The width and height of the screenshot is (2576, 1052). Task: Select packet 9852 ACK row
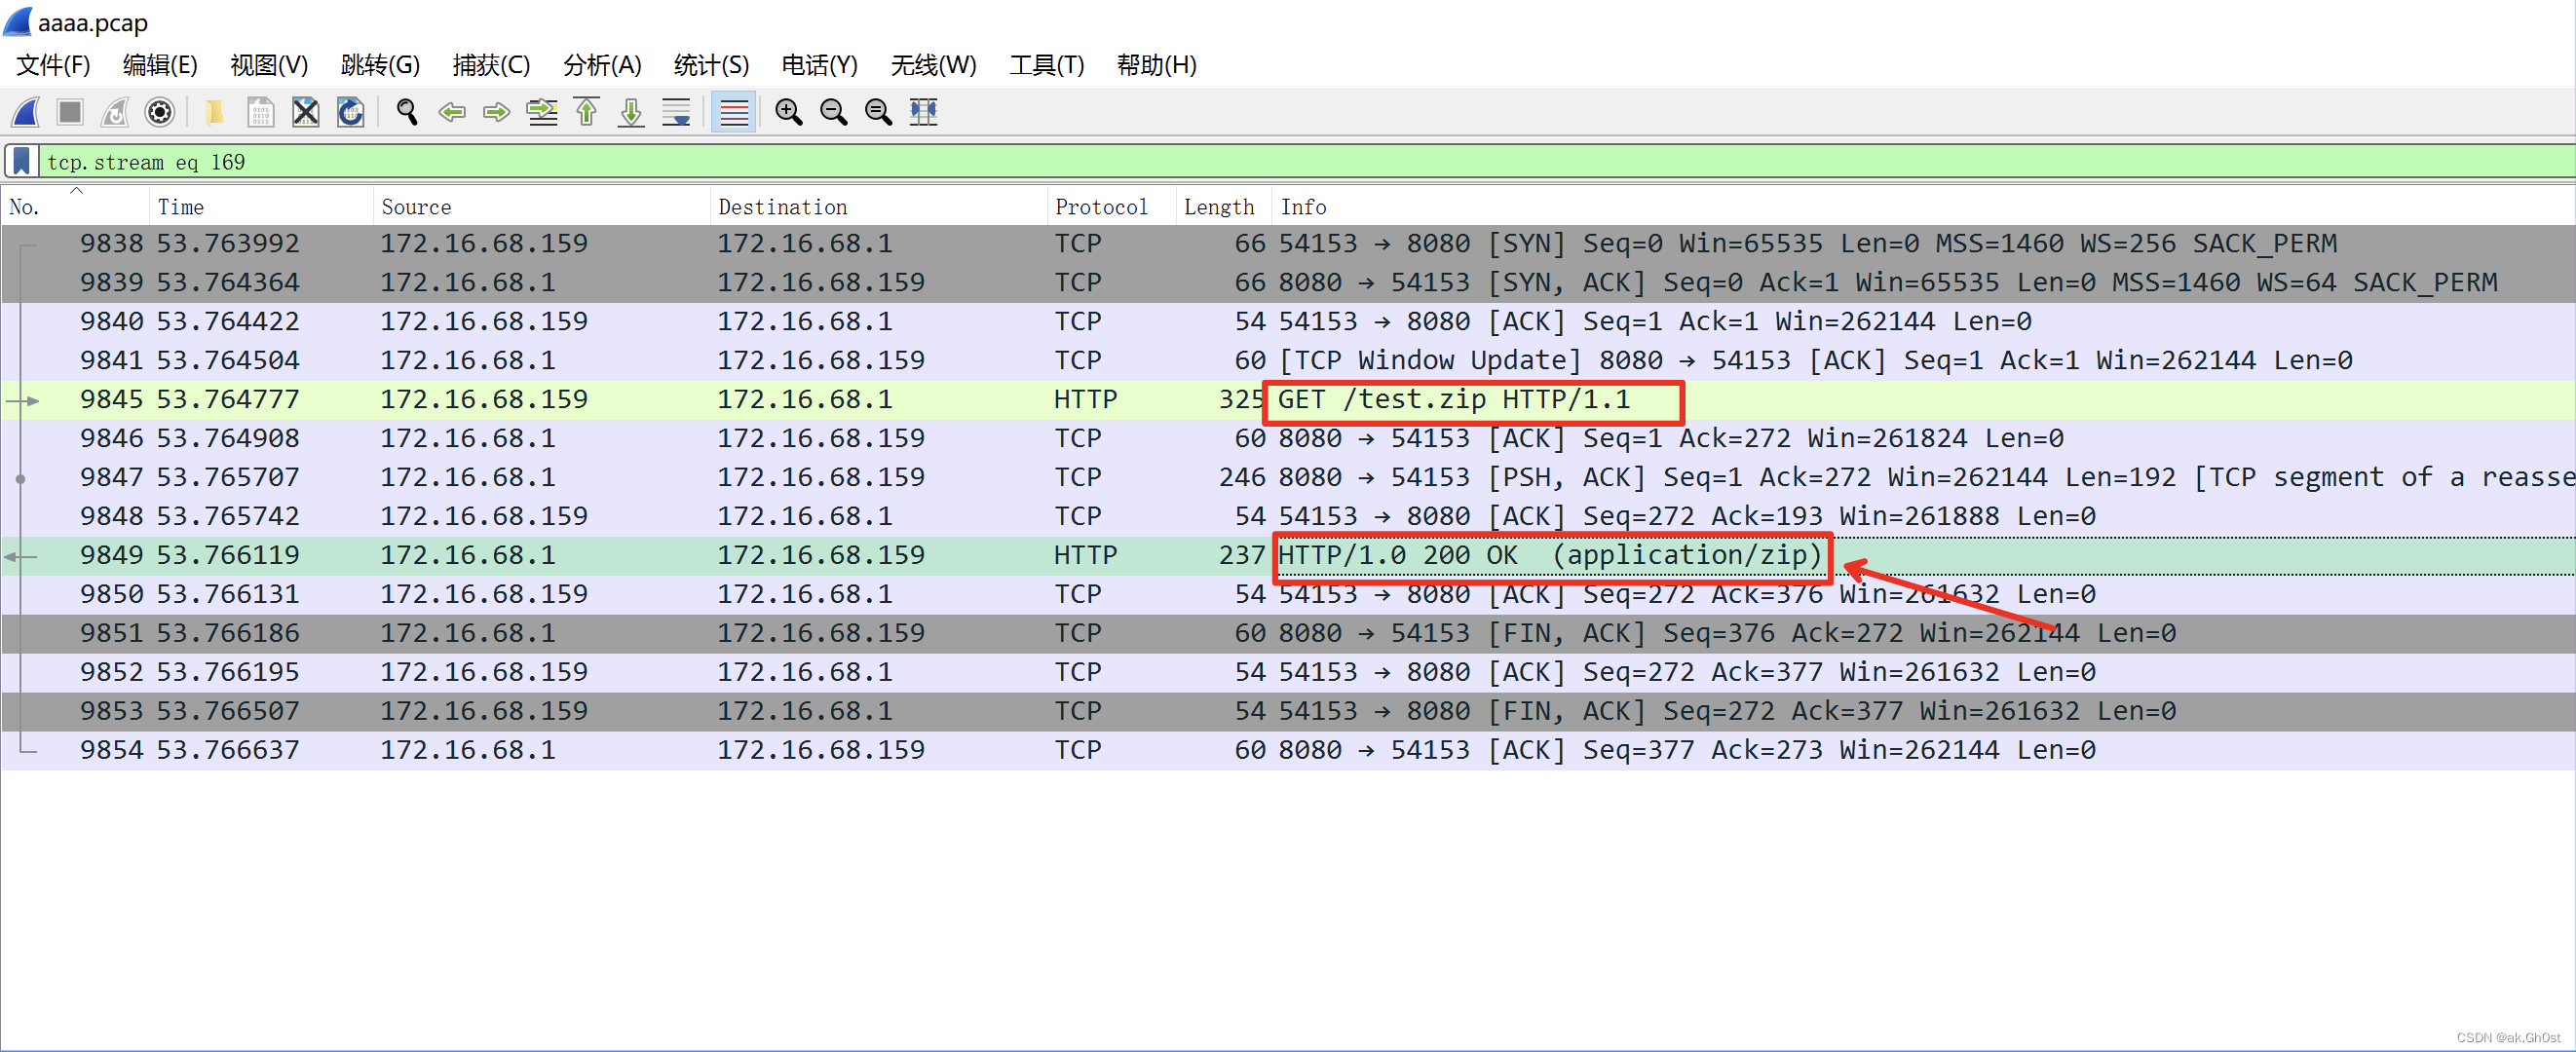click(x=1288, y=672)
